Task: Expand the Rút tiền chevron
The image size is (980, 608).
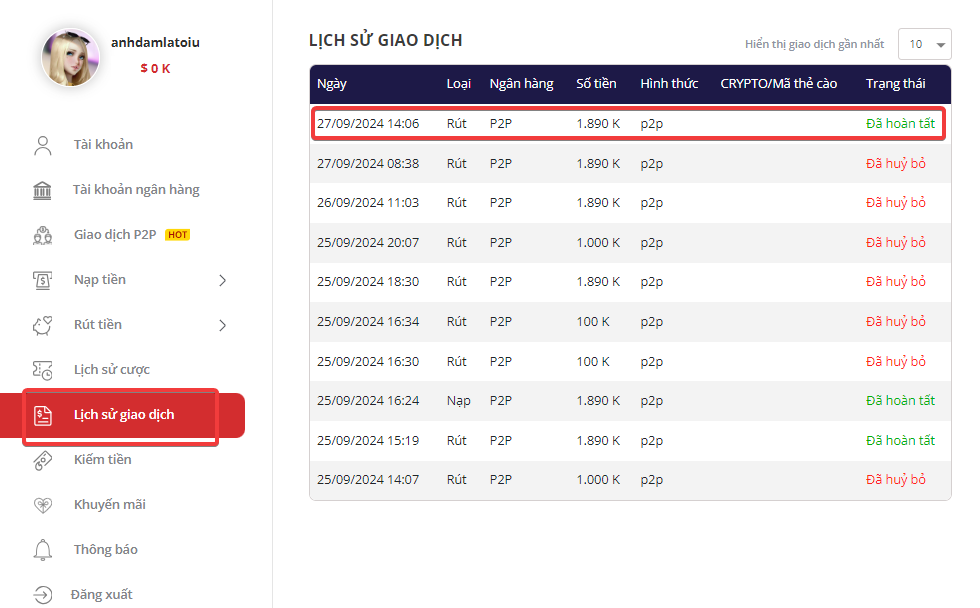Action: 222,326
